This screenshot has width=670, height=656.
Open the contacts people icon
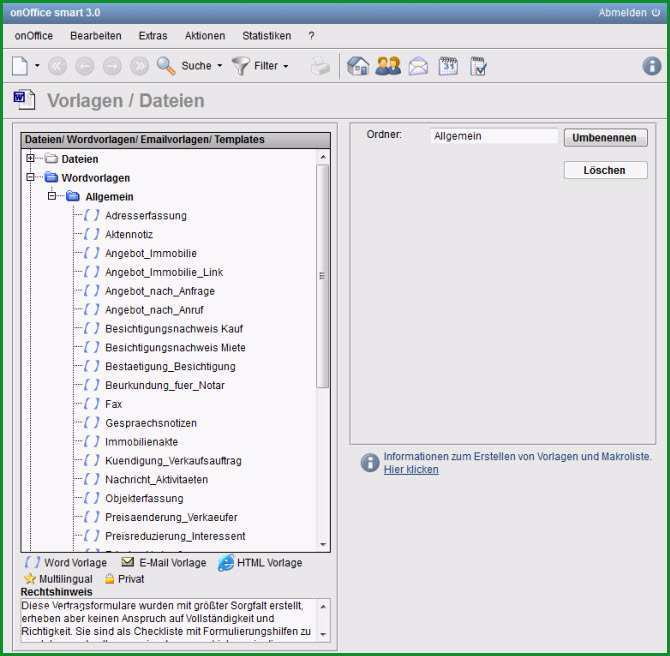(x=388, y=66)
